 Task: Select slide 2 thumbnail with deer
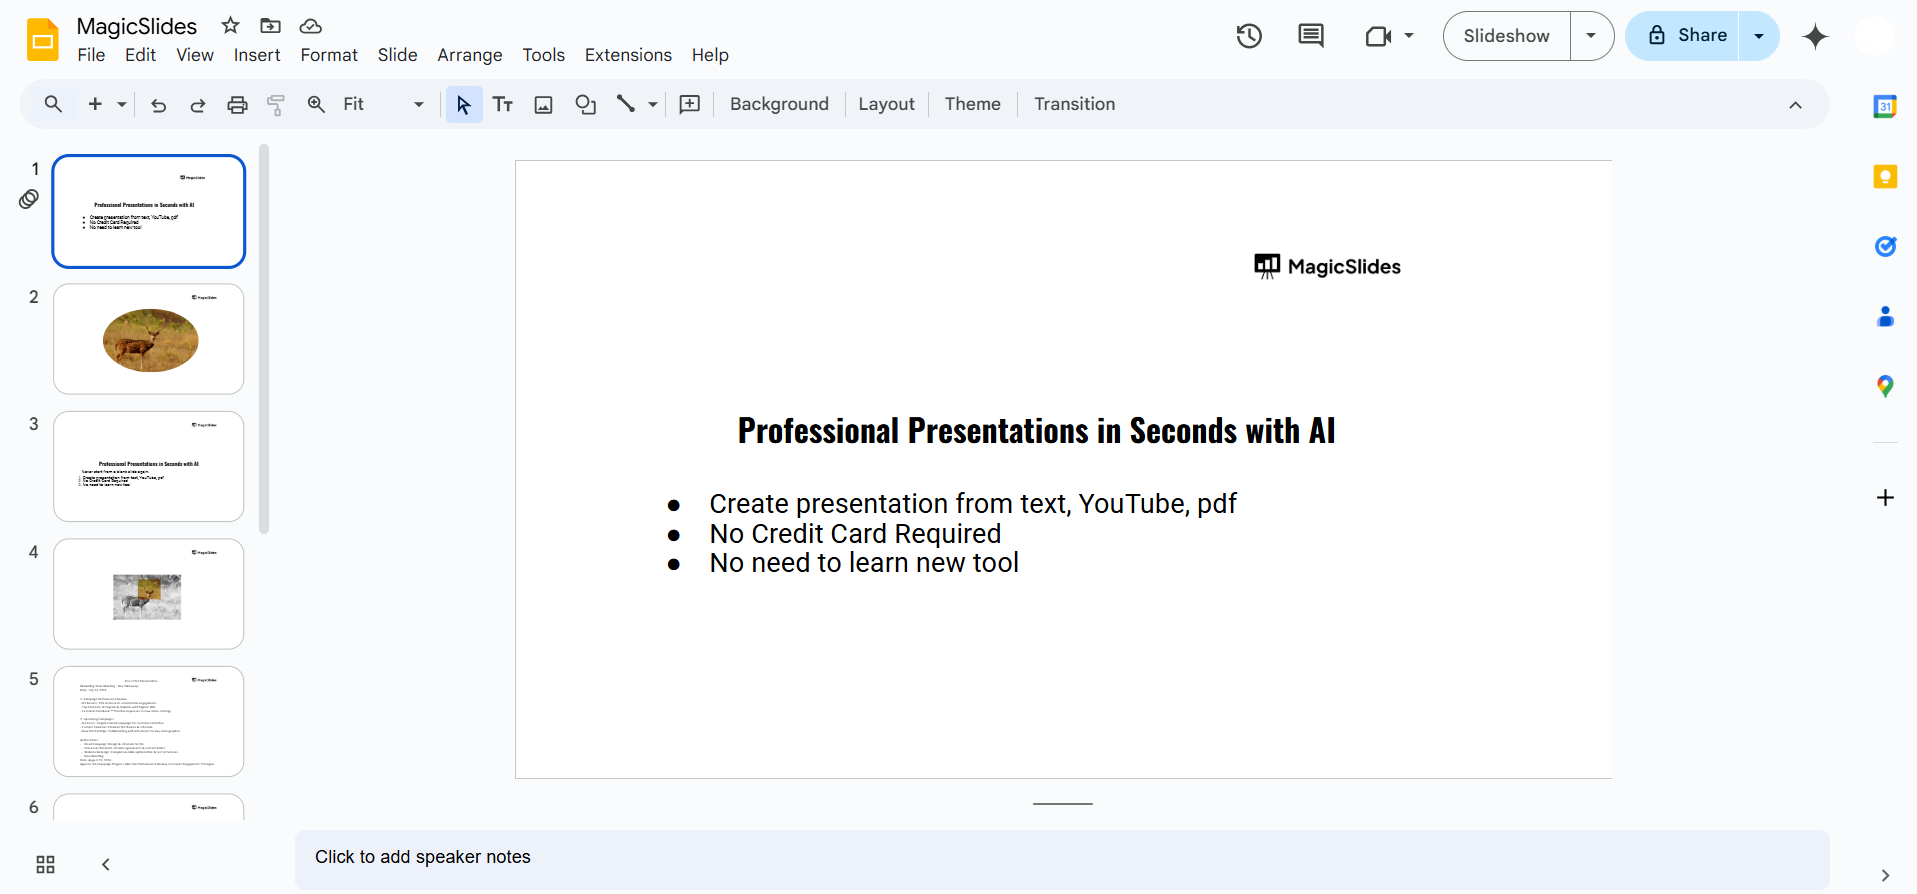point(149,339)
